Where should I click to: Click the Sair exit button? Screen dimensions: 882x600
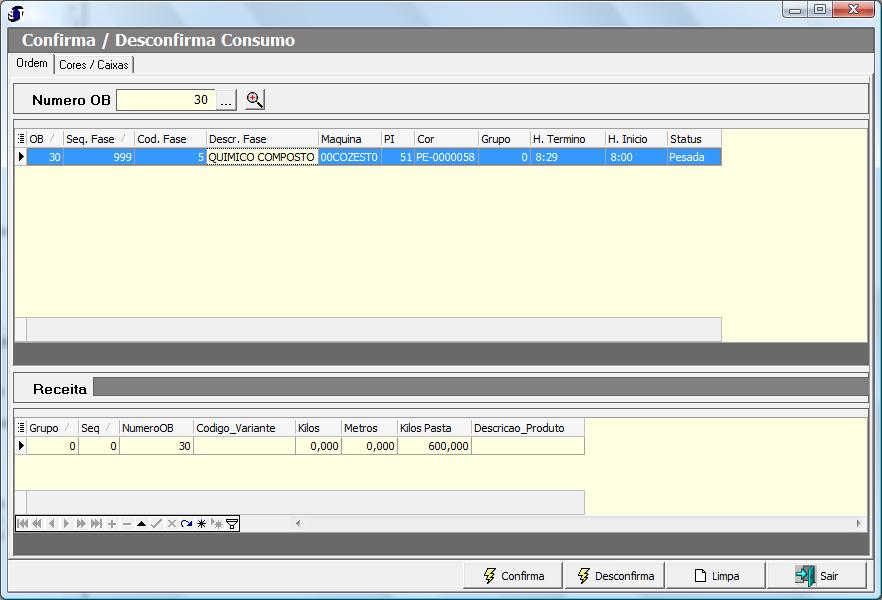[817, 576]
